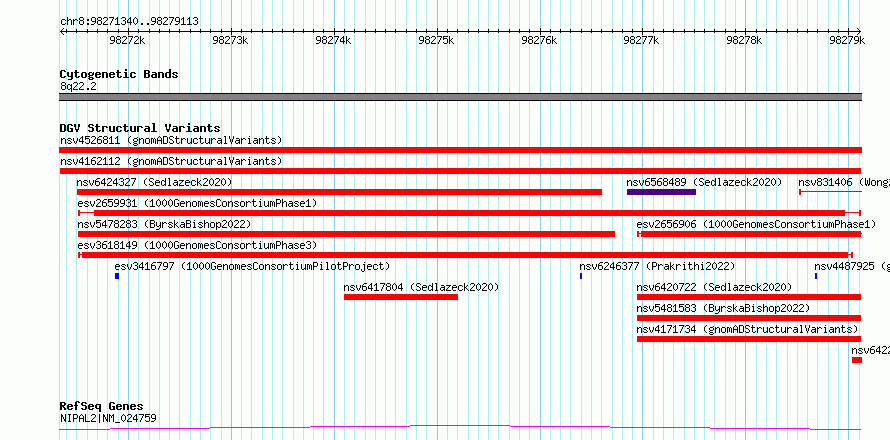Click the nsv5481583 ByrskaBishop2022 bar

point(749,318)
